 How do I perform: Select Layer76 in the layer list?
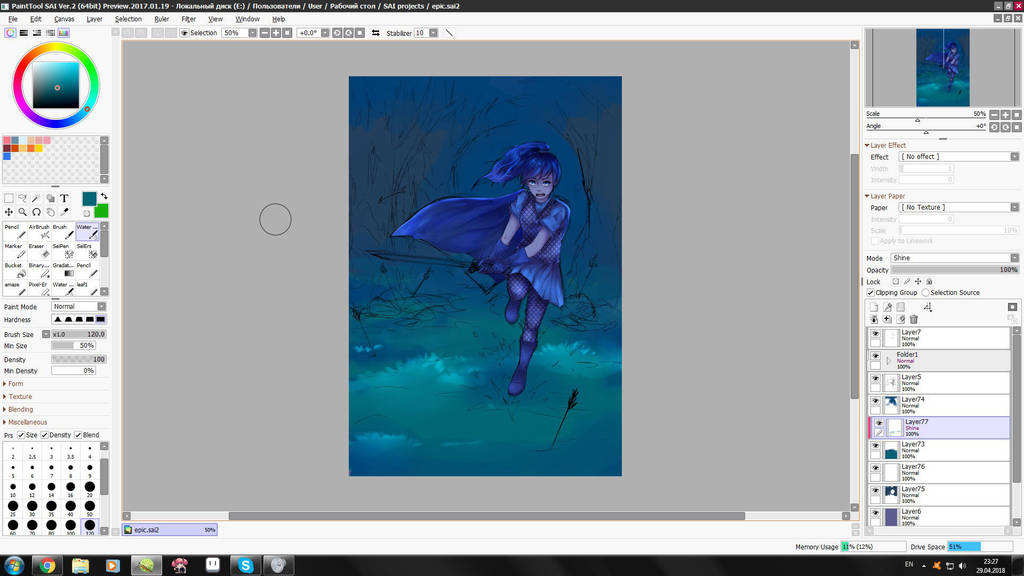939,472
